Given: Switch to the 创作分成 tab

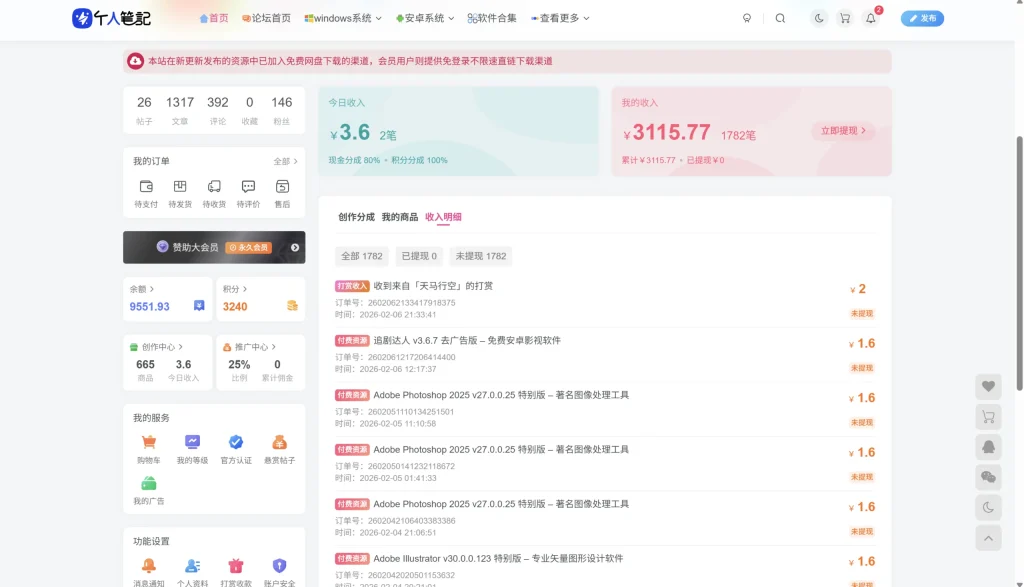Looking at the screenshot, I should 354,215.
